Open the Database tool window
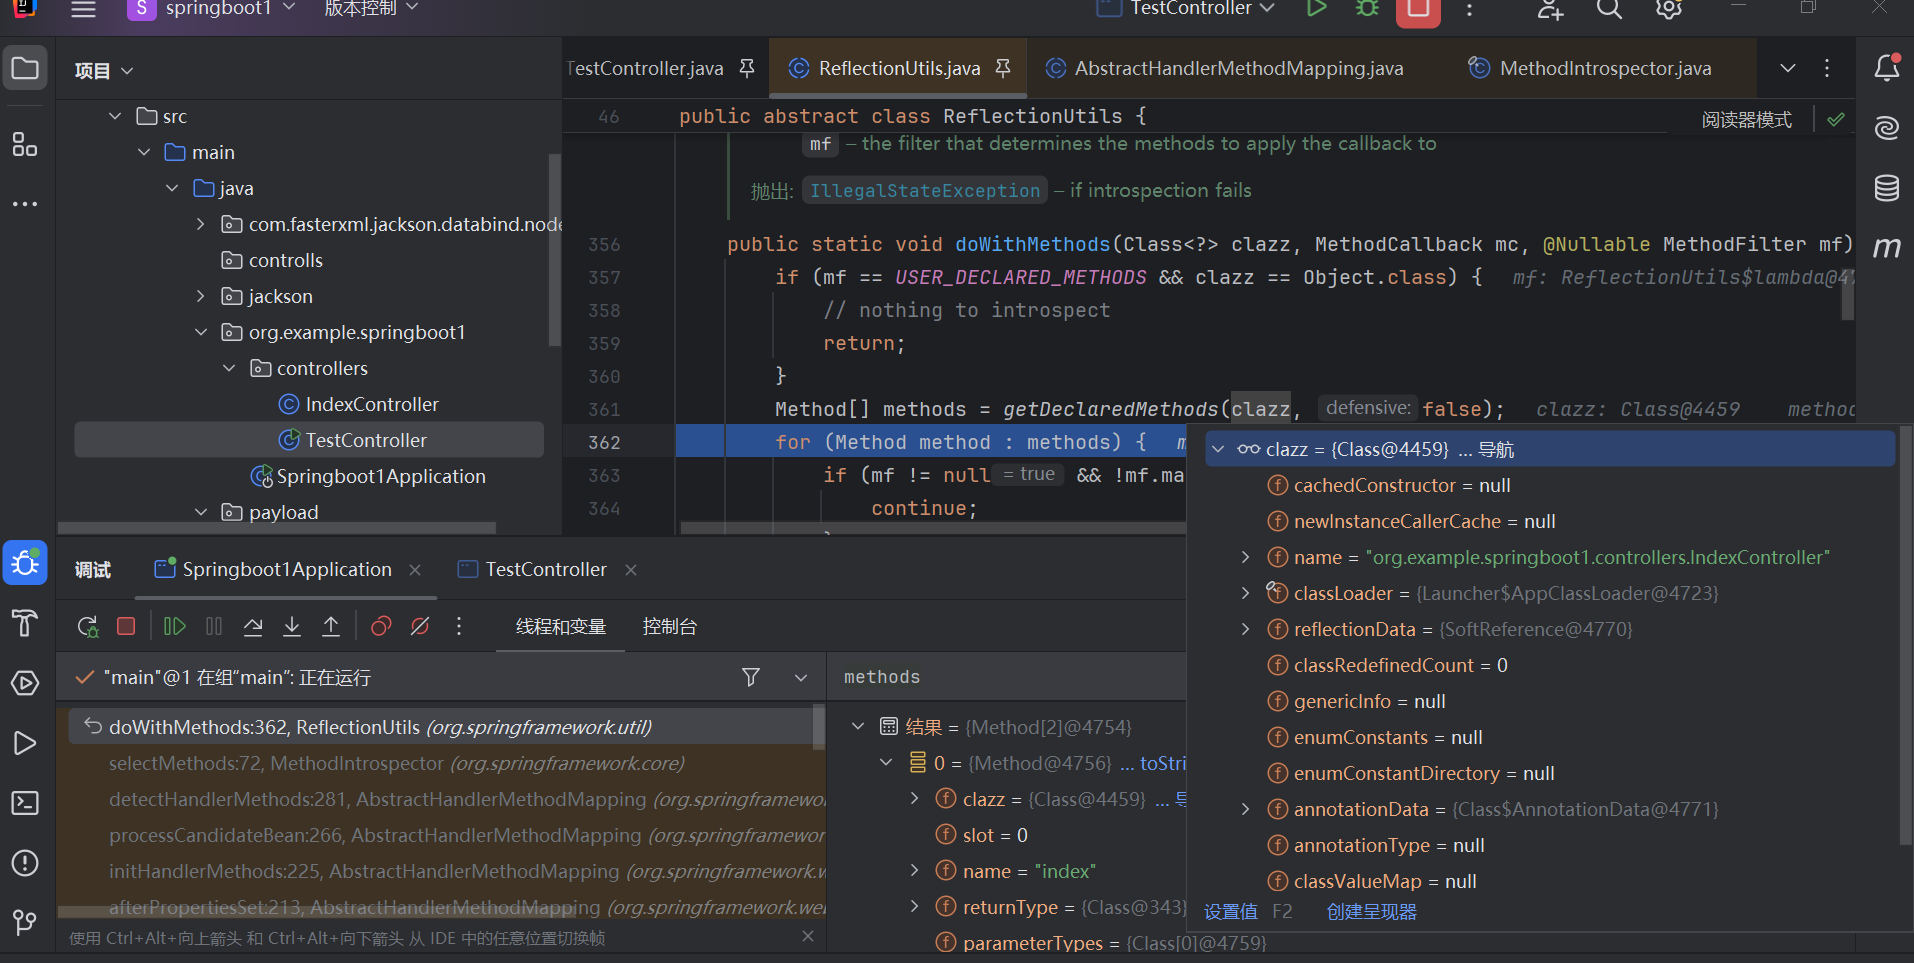The width and height of the screenshot is (1914, 963). coord(1887,188)
